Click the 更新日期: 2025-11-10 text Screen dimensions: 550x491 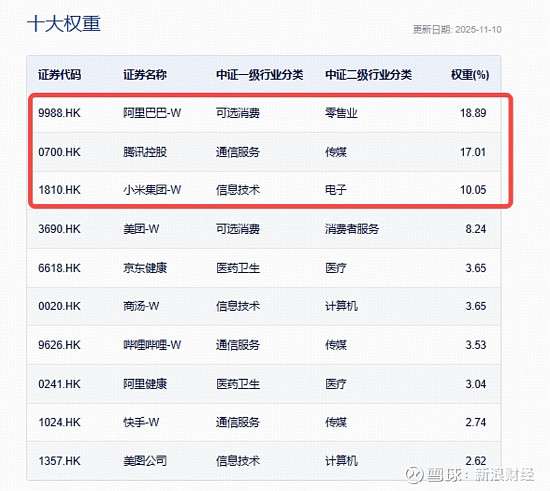pos(457,29)
